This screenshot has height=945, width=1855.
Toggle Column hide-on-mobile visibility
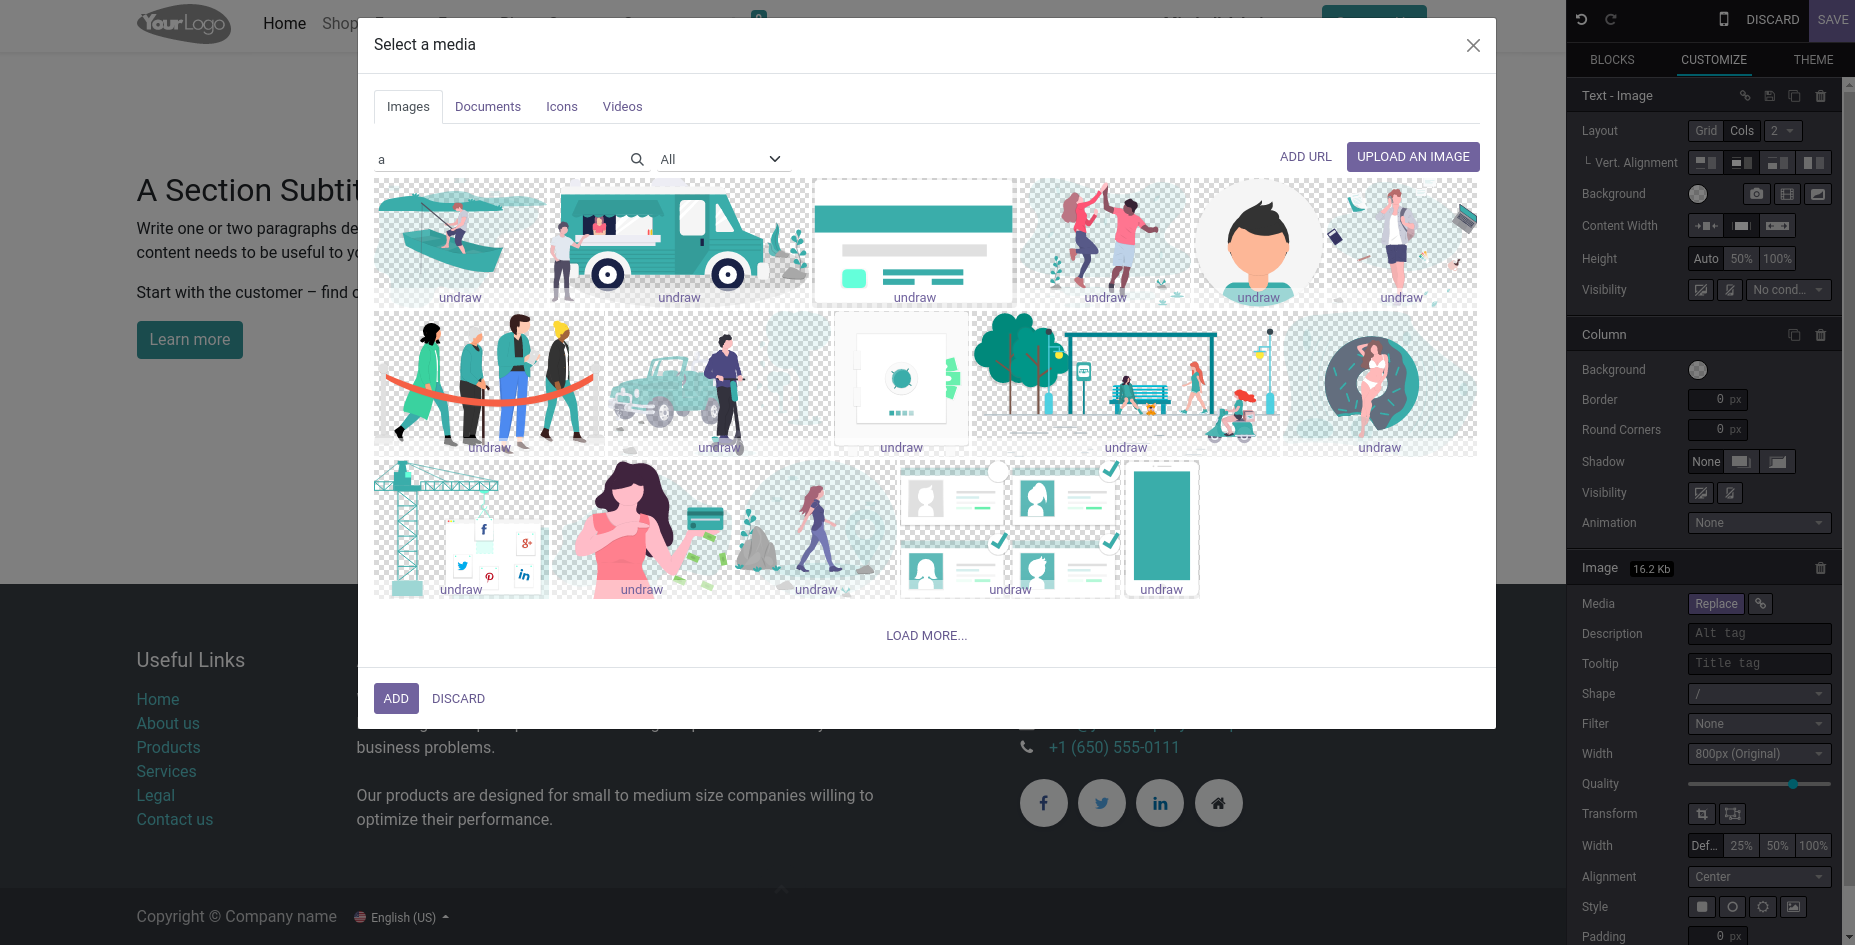click(1730, 493)
